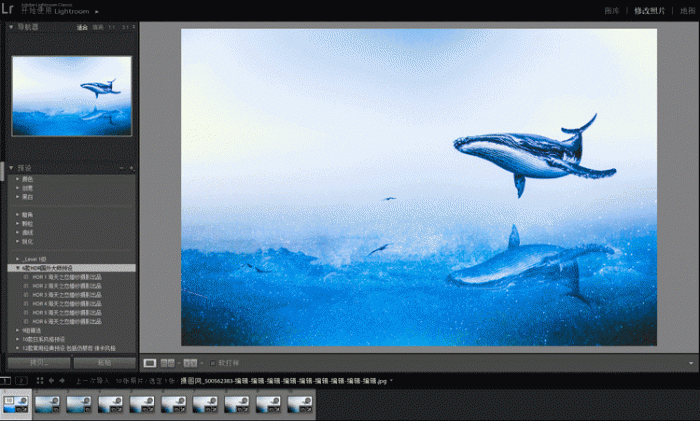Select filmstrip thumbnail 10
The width and height of the screenshot is (700, 421).
pos(300,404)
